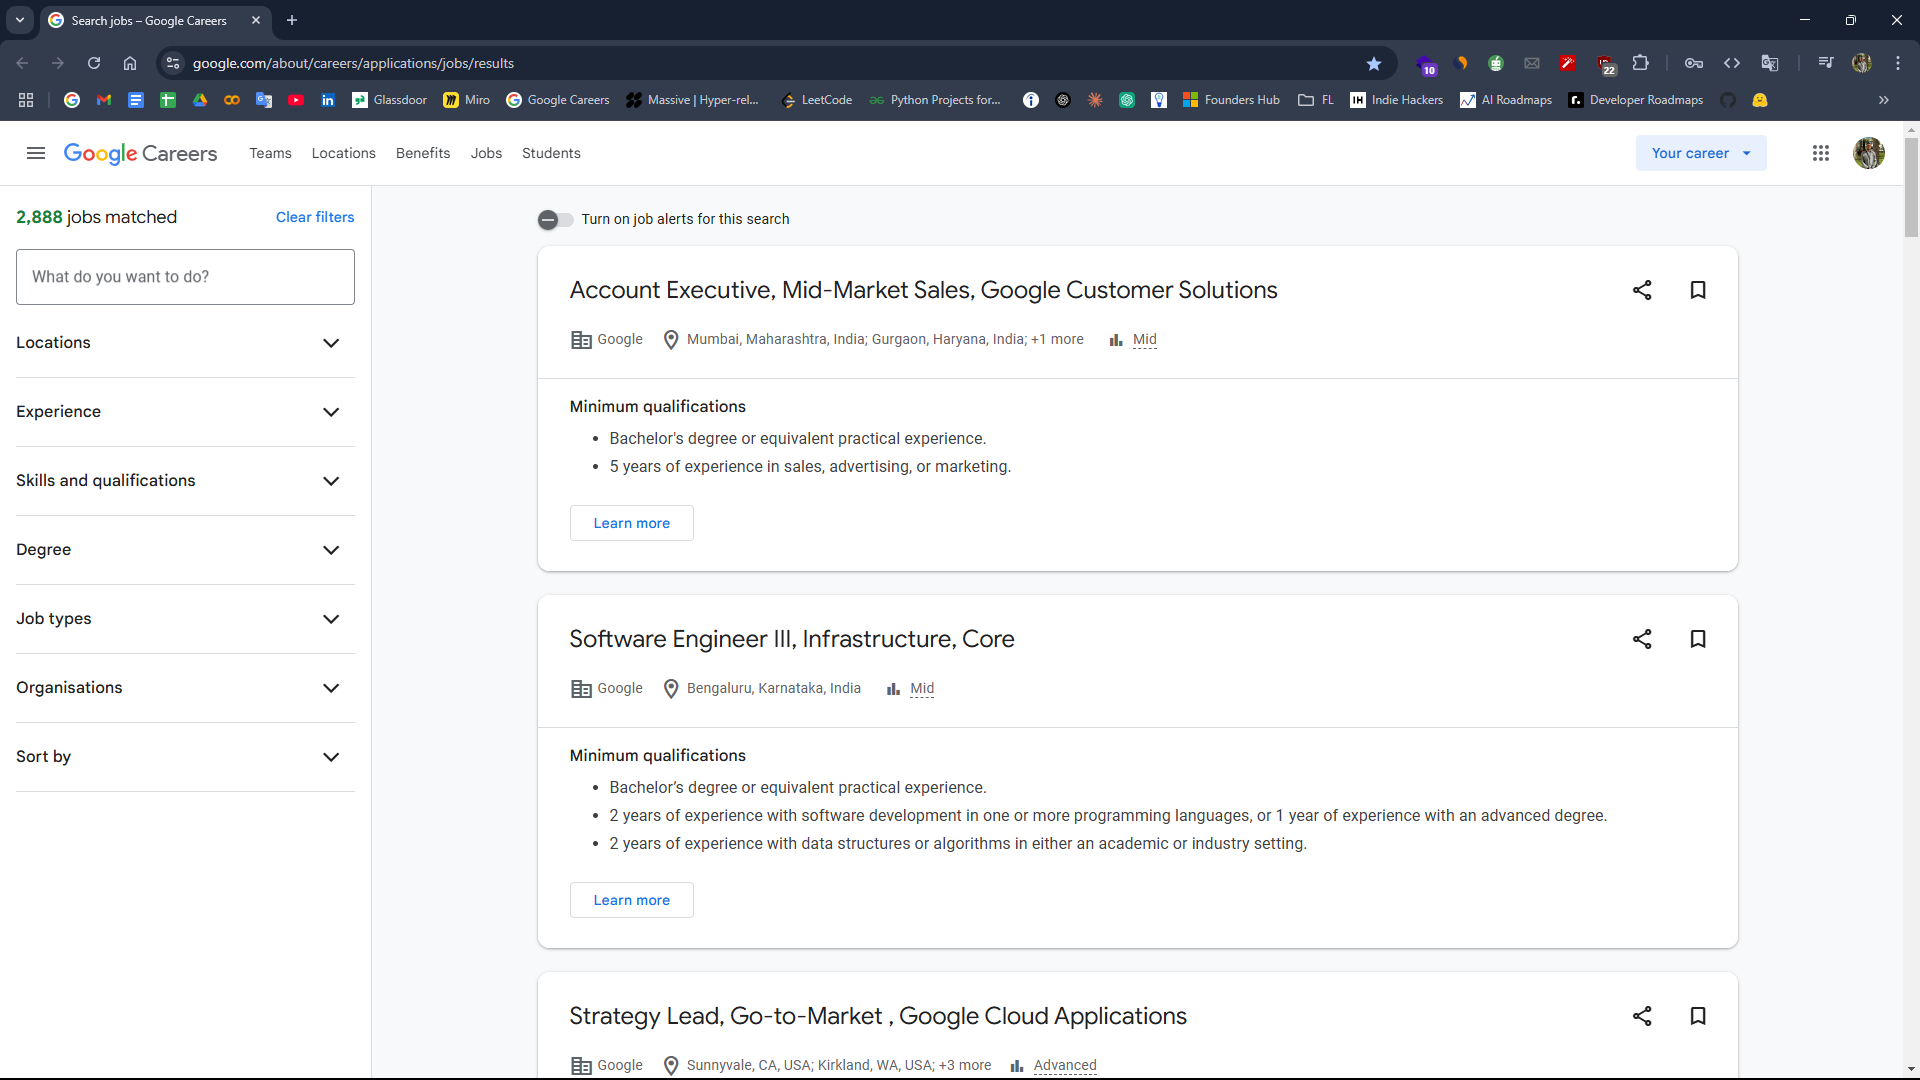Open the Chrome extensions puzzle icon
The image size is (1920, 1080).
pos(1641,63)
